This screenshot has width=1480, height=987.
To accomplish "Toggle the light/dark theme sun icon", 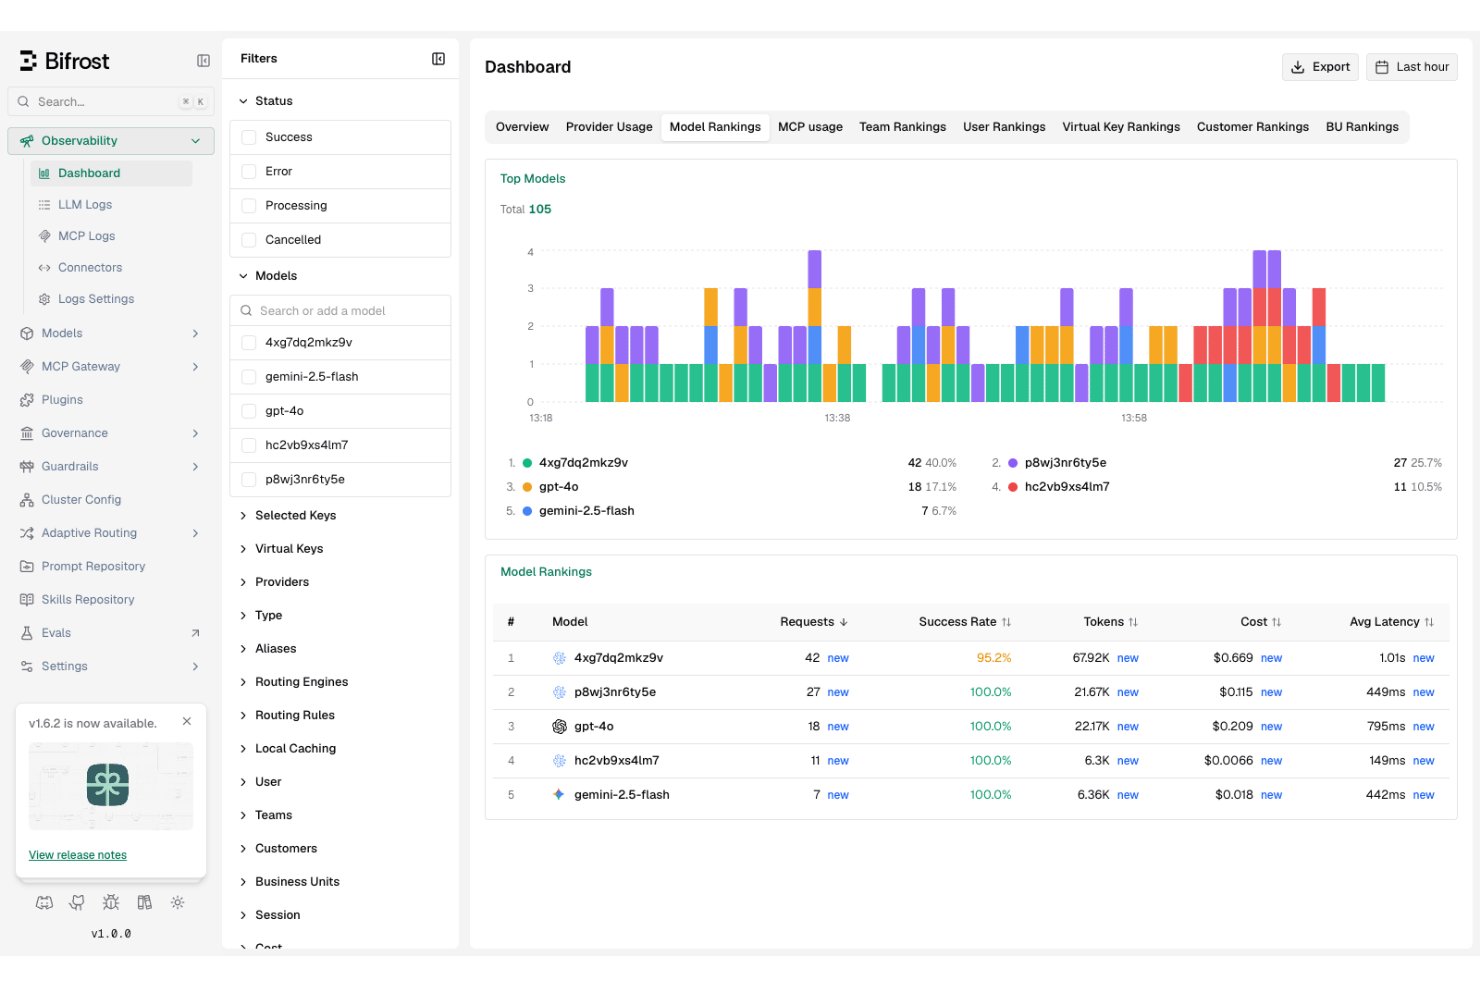I will click(178, 902).
